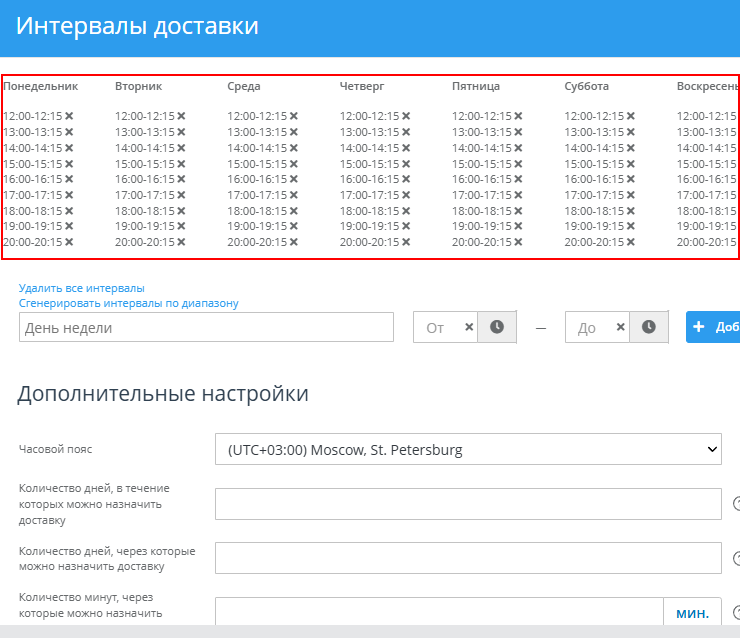Focus days-within-which delivery input field
The width and height of the screenshot is (740, 638).
[x=468, y=504]
